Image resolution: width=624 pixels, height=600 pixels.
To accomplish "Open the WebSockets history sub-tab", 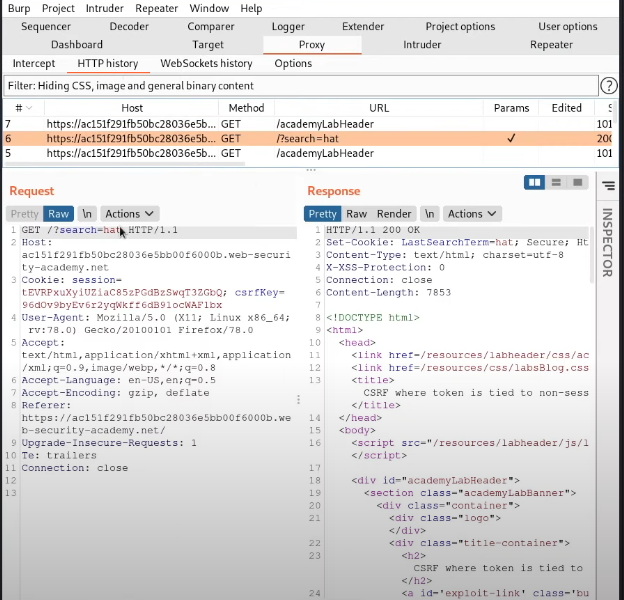I will (206, 63).
